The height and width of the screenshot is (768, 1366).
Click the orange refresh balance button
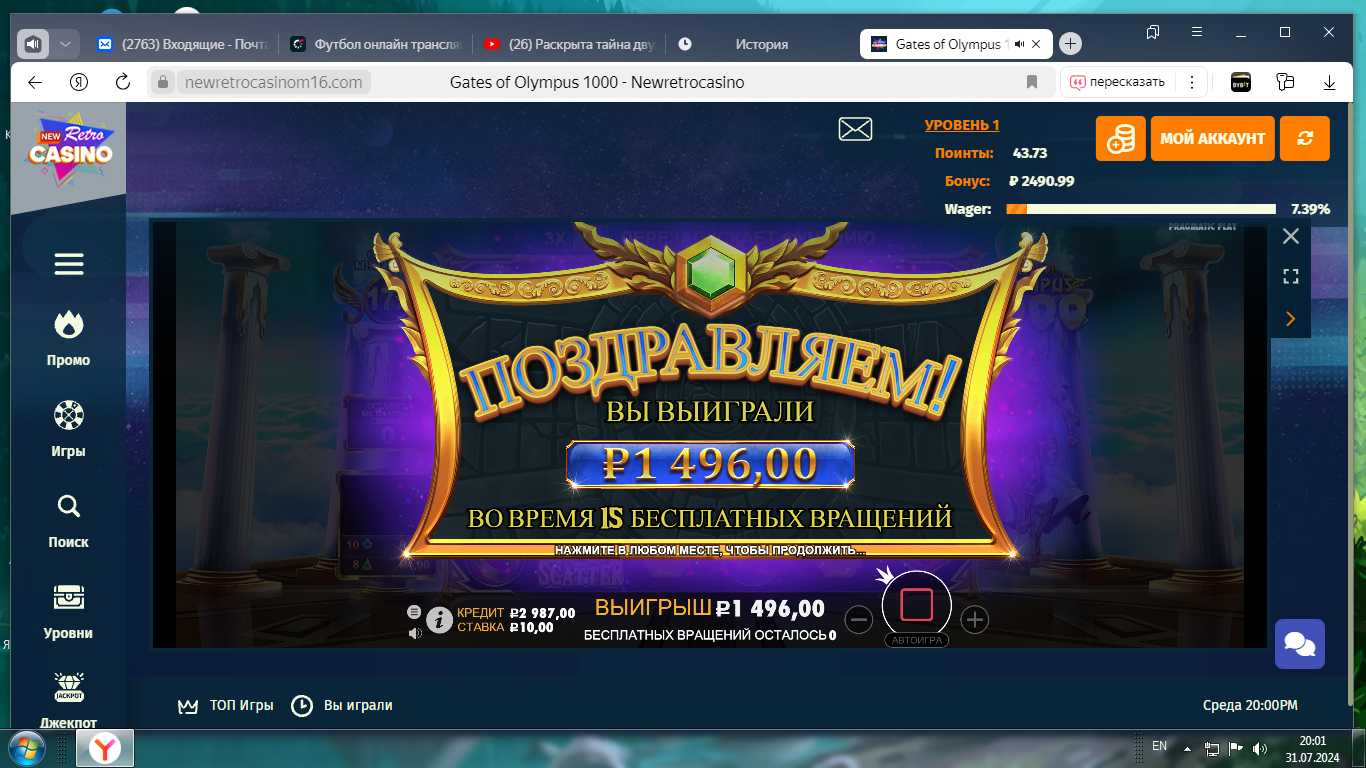tap(1305, 138)
